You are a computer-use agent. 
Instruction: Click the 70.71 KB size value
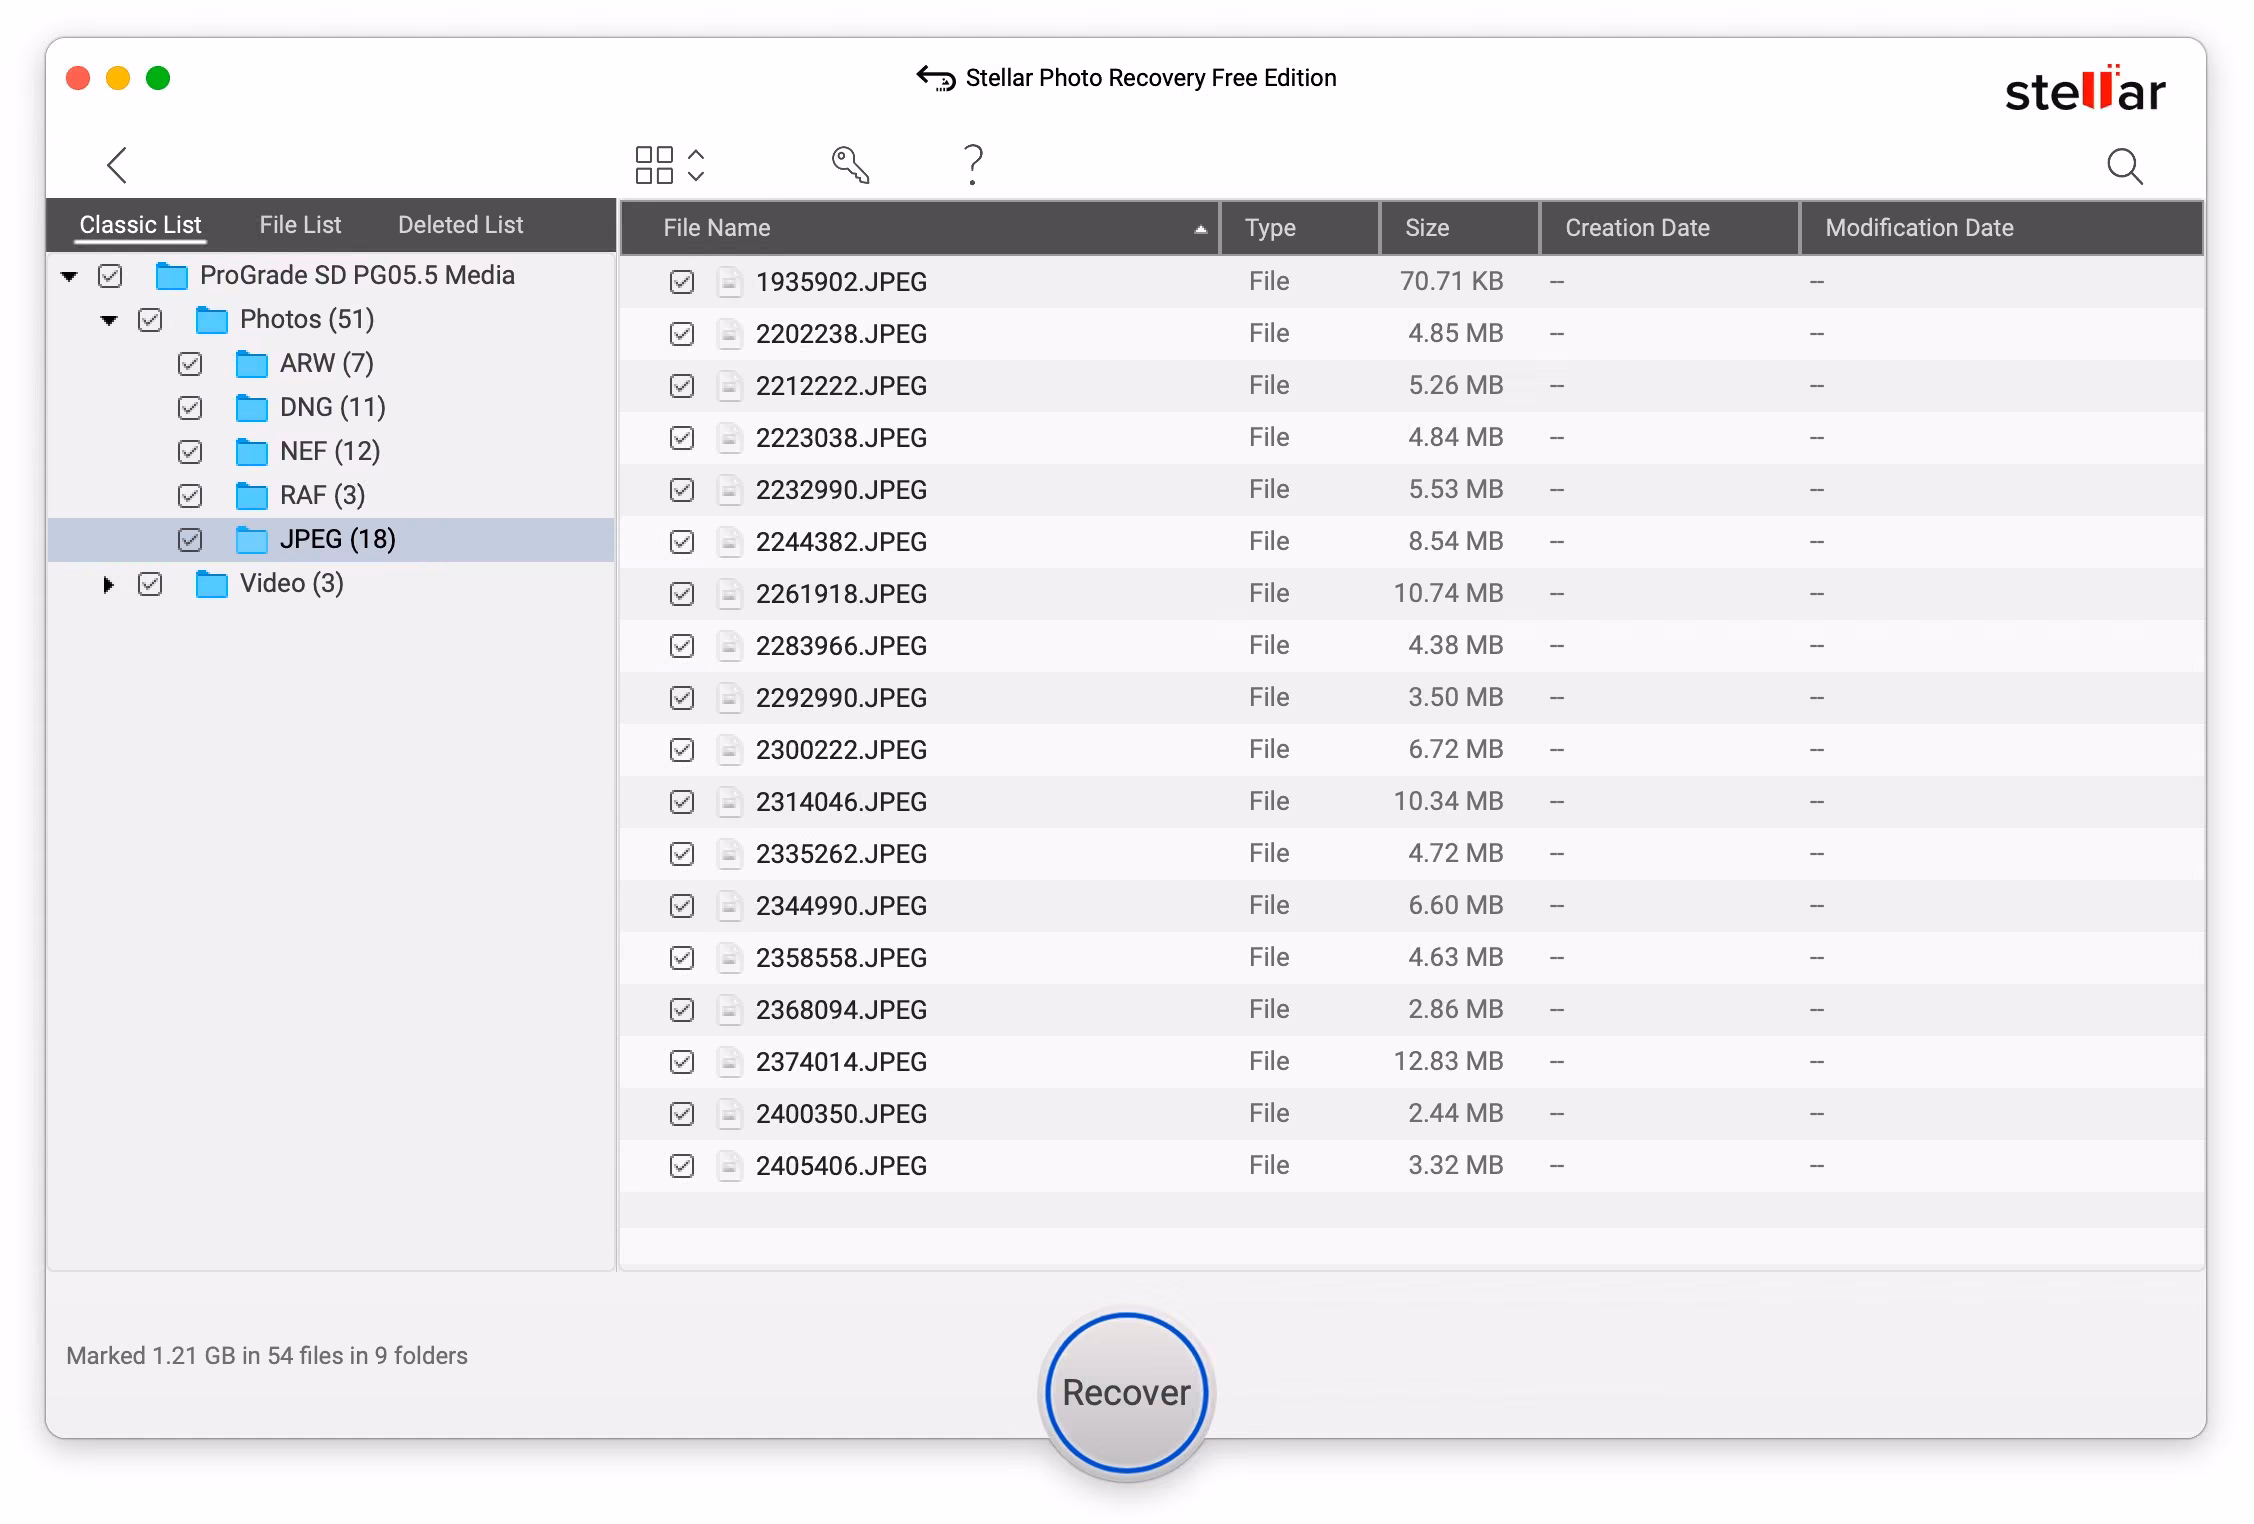(x=1451, y=281)
